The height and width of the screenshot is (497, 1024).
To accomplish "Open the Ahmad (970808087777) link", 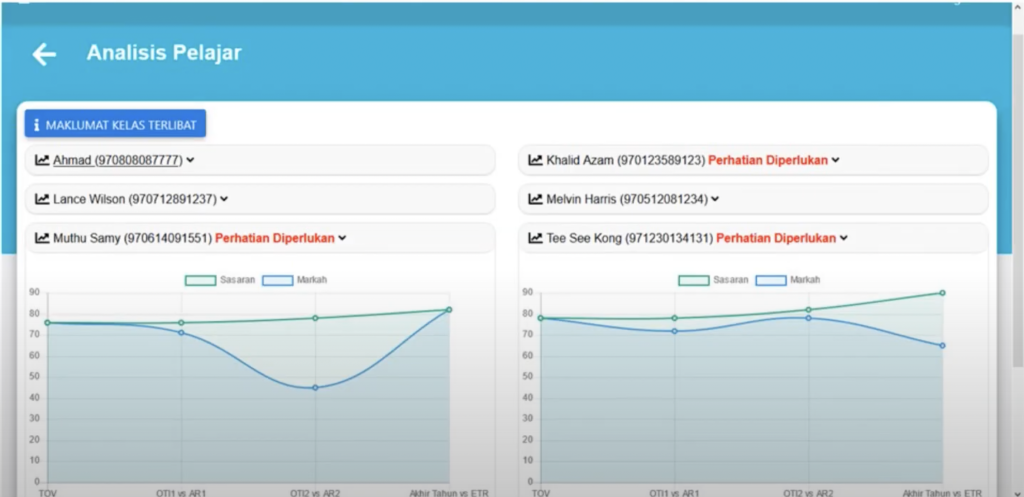I will (x=118, y=160).
